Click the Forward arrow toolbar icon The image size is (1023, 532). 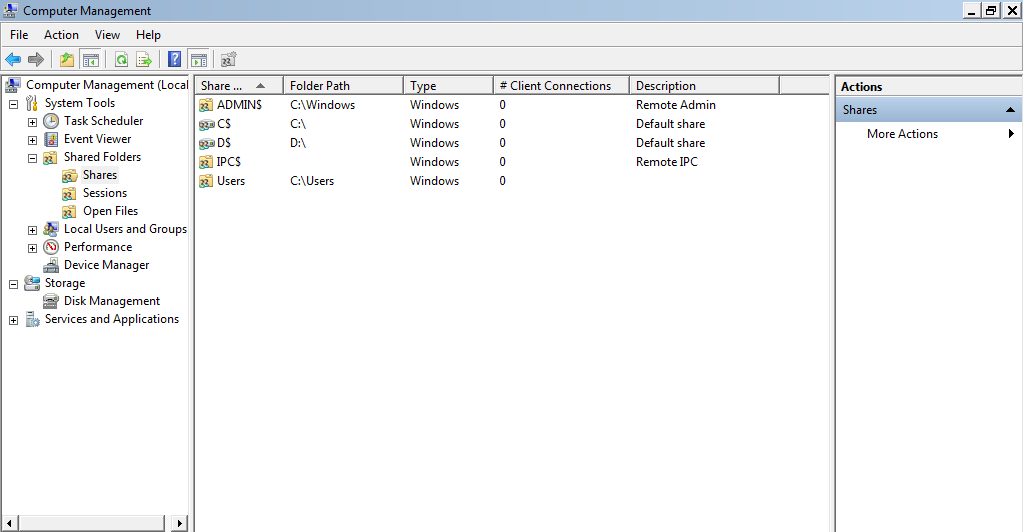pyautogui.click(x=36, y=60)
